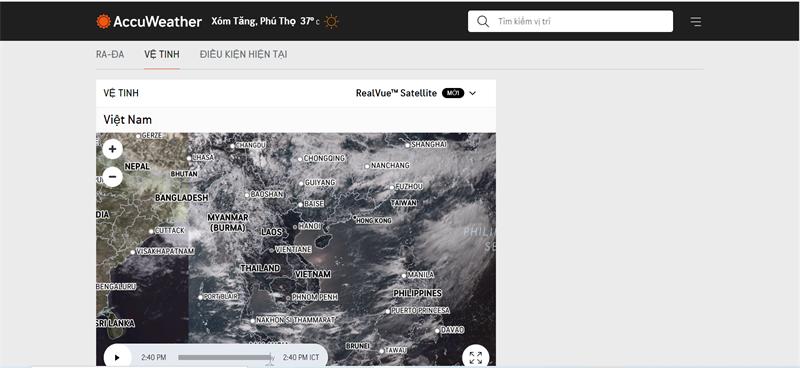Image resolution: width=800 pixels, height=368 pixels.
Task: Click the TAIWAN label on the map
Action: [404, 203]
